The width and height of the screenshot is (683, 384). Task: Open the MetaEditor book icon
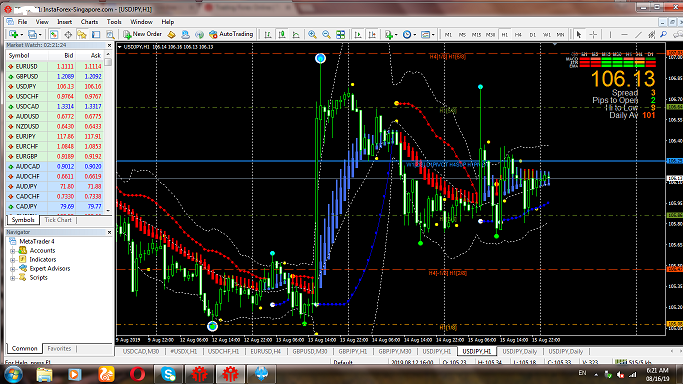(x=172, y=34)
